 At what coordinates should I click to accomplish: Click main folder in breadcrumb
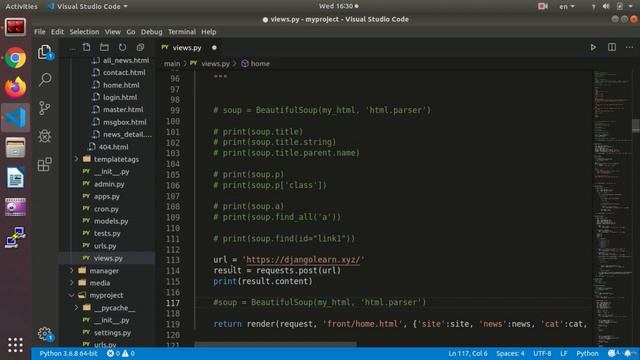(172, 64)
